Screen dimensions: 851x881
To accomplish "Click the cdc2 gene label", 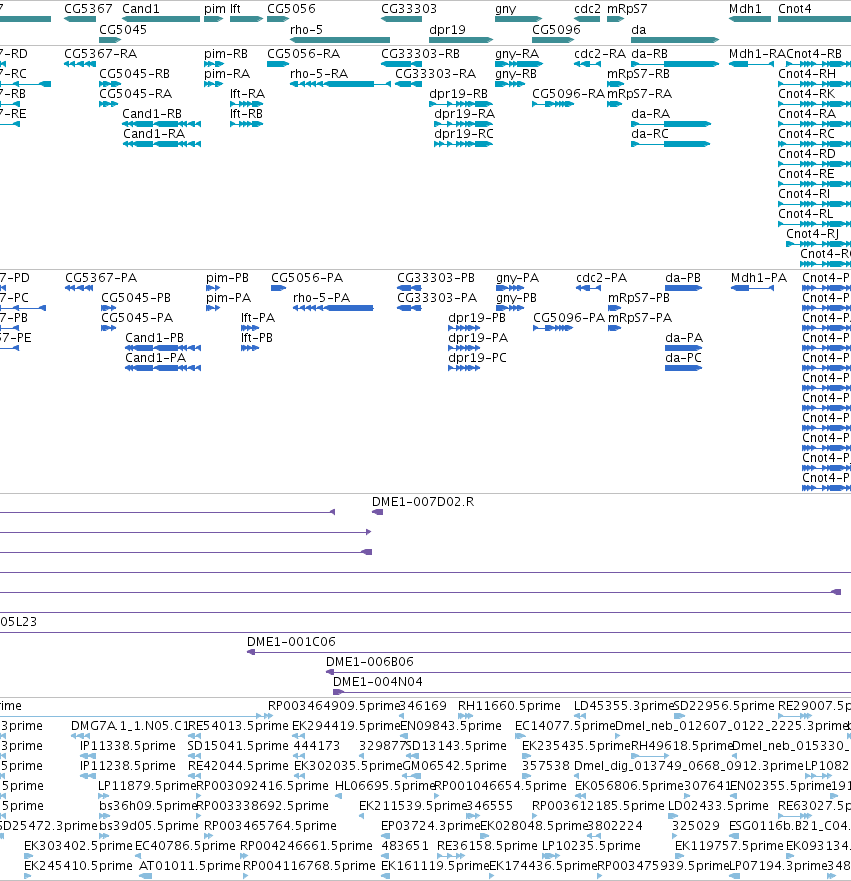I will coord(587,8).
